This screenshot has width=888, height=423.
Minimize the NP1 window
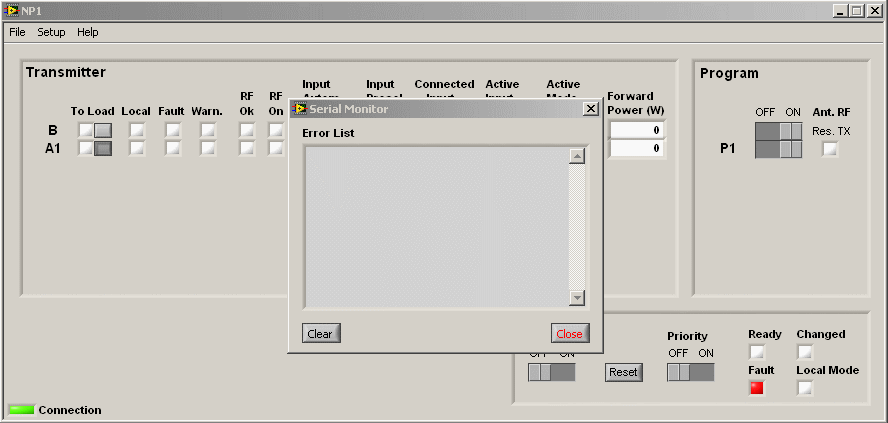click(840, 11)
